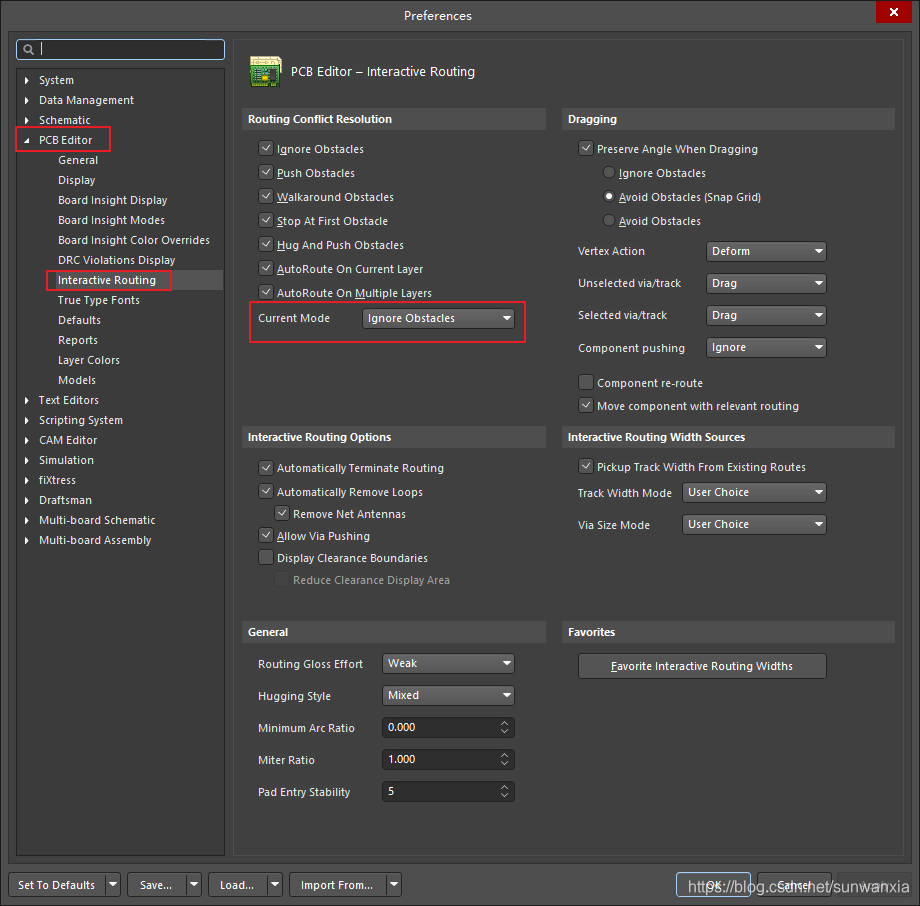Open the General page under PCB Editor
This screenshot has width=920, height=906.
point(78,160)
